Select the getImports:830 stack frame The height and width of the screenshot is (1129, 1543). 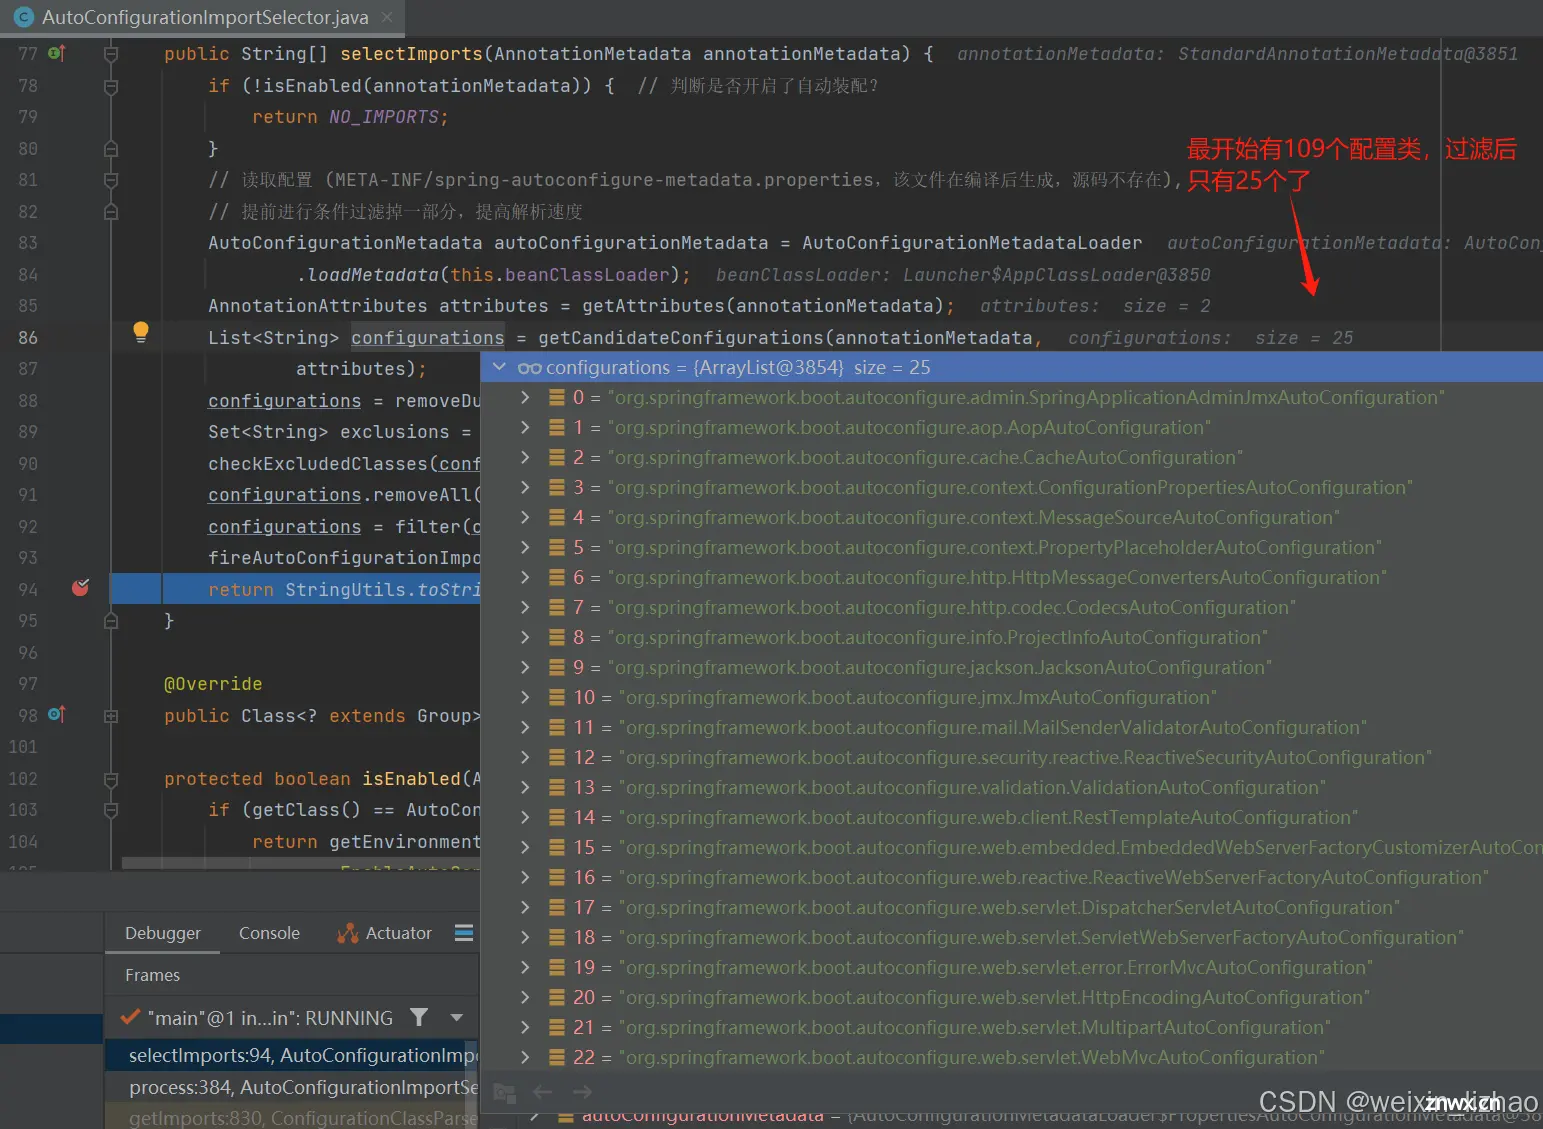292,1117
